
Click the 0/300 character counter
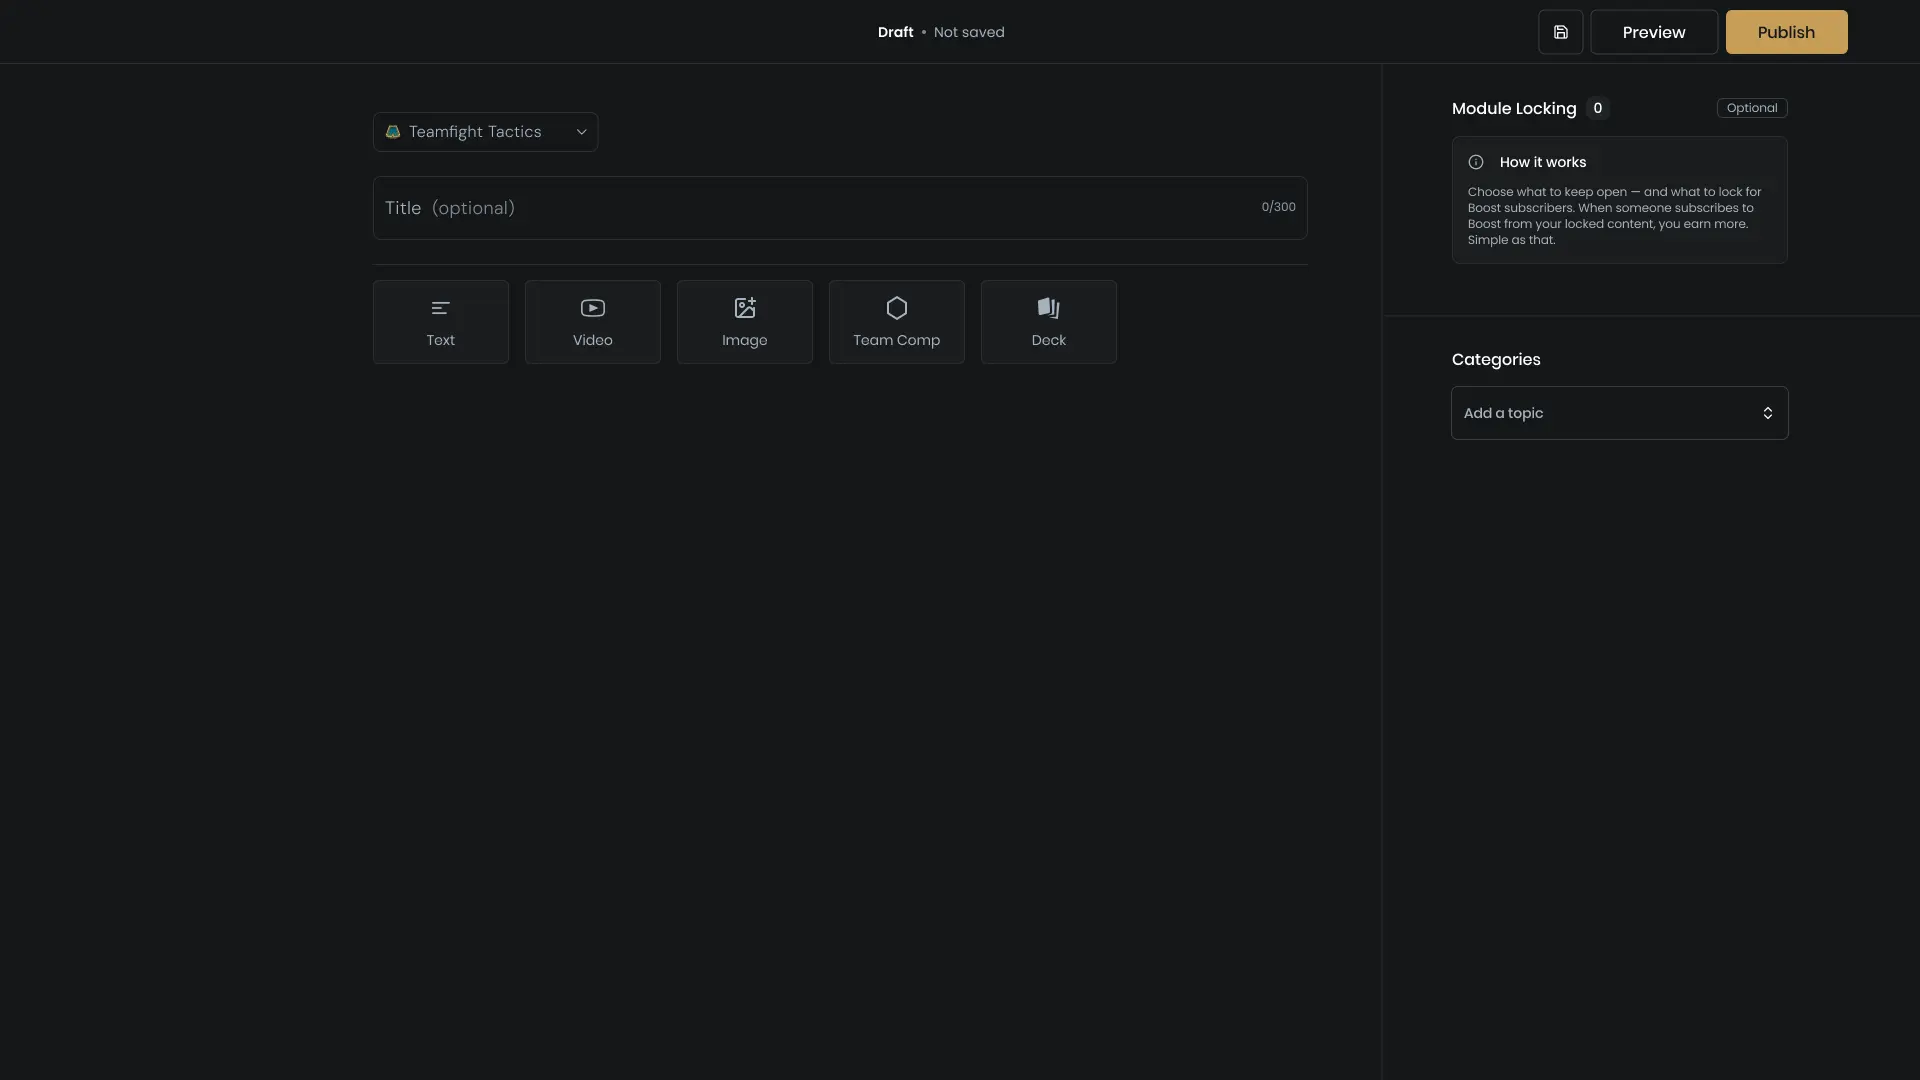(x=1278, y=206)
